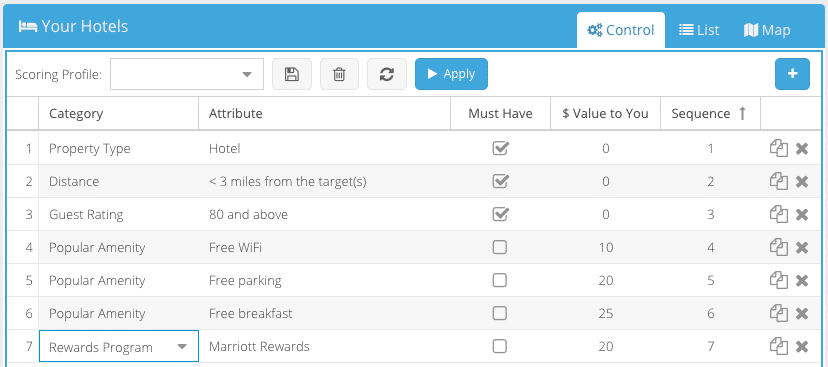Image resolution: width=828 pixels, height=367 pixels.
Task: Open the Map tab
Action: tap(767, 30)
